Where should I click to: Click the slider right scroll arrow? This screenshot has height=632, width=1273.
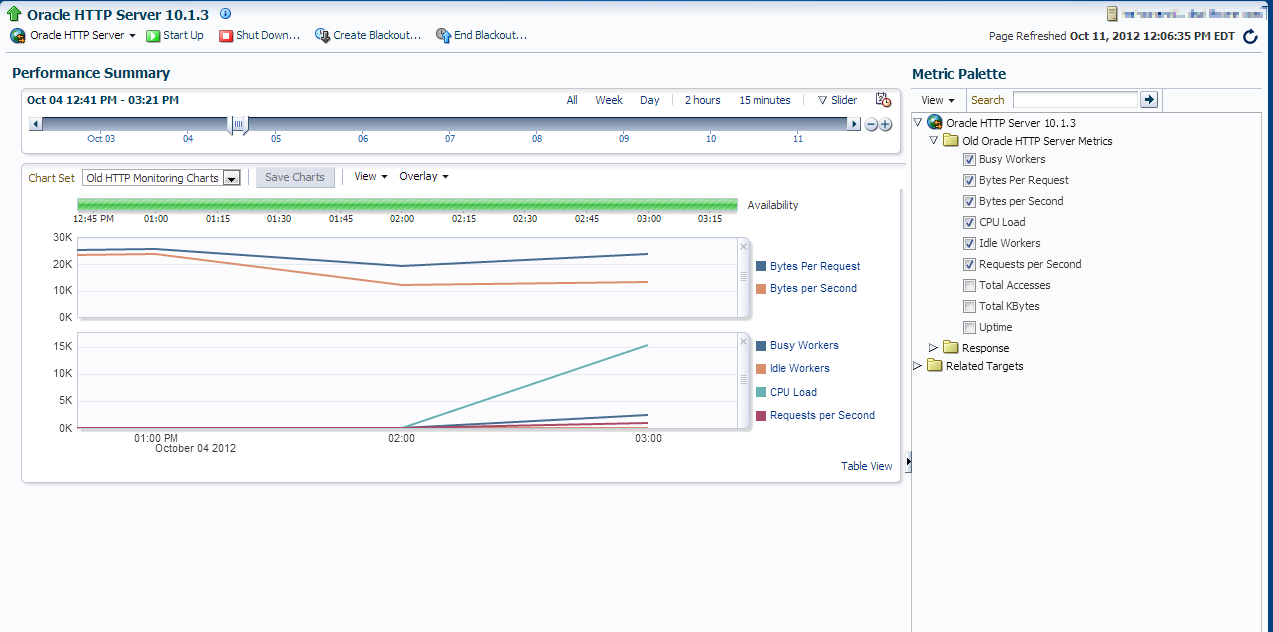coord(853,124)
